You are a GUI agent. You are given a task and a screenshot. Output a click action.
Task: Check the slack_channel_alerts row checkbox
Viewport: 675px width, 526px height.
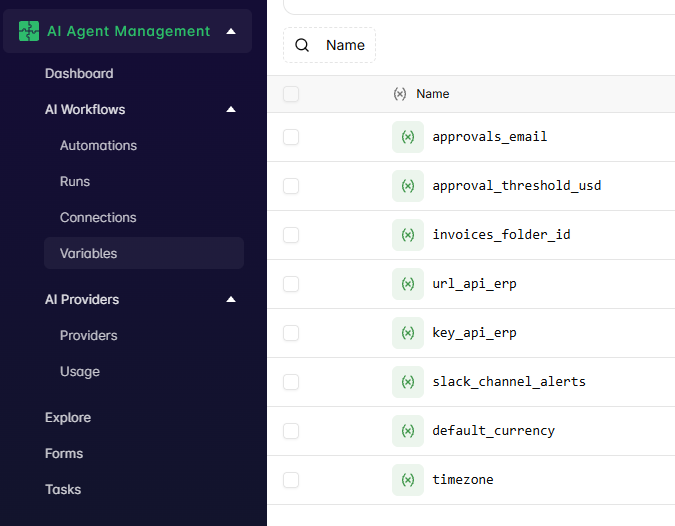(291, 382)
